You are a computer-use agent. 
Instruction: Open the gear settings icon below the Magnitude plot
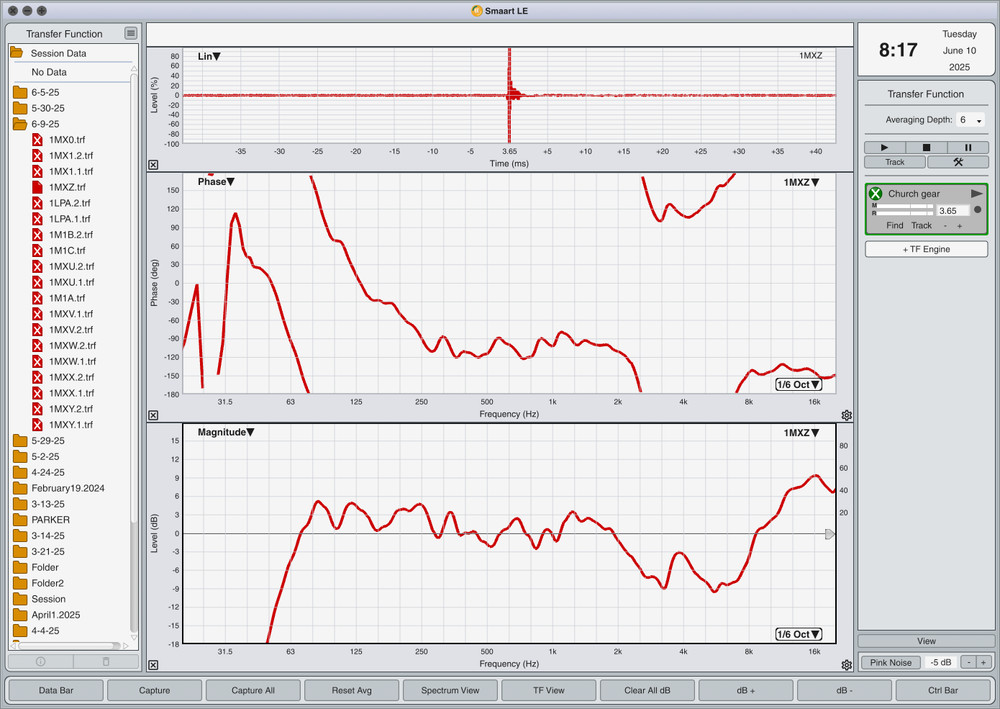coord(846,663)
